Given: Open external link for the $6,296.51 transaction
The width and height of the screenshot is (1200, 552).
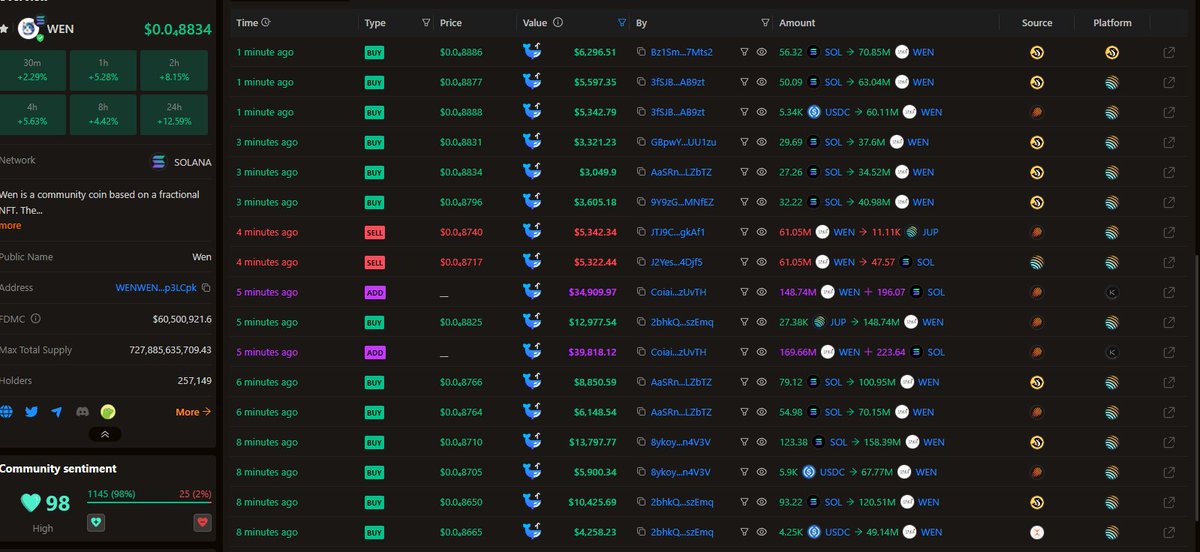Looking at the screenshot, I should pyautogui.click(x=1169, y=52).
